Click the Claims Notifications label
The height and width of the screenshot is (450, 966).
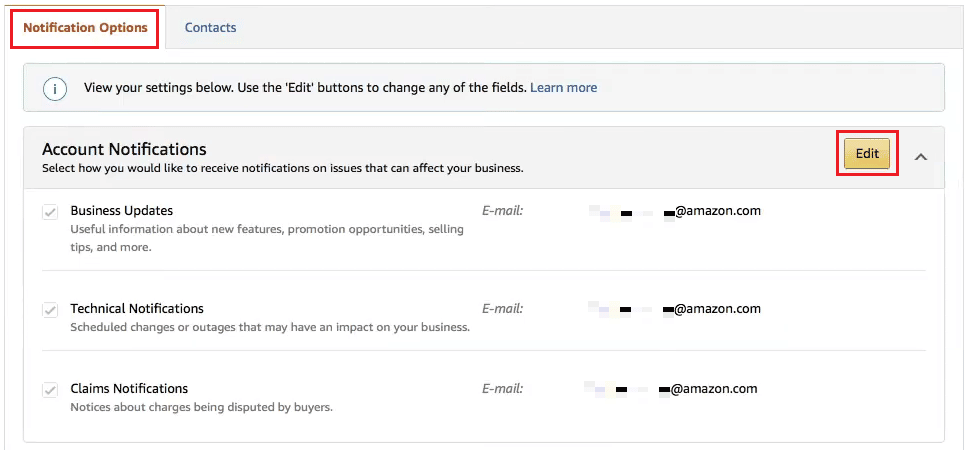click(129, 389)
